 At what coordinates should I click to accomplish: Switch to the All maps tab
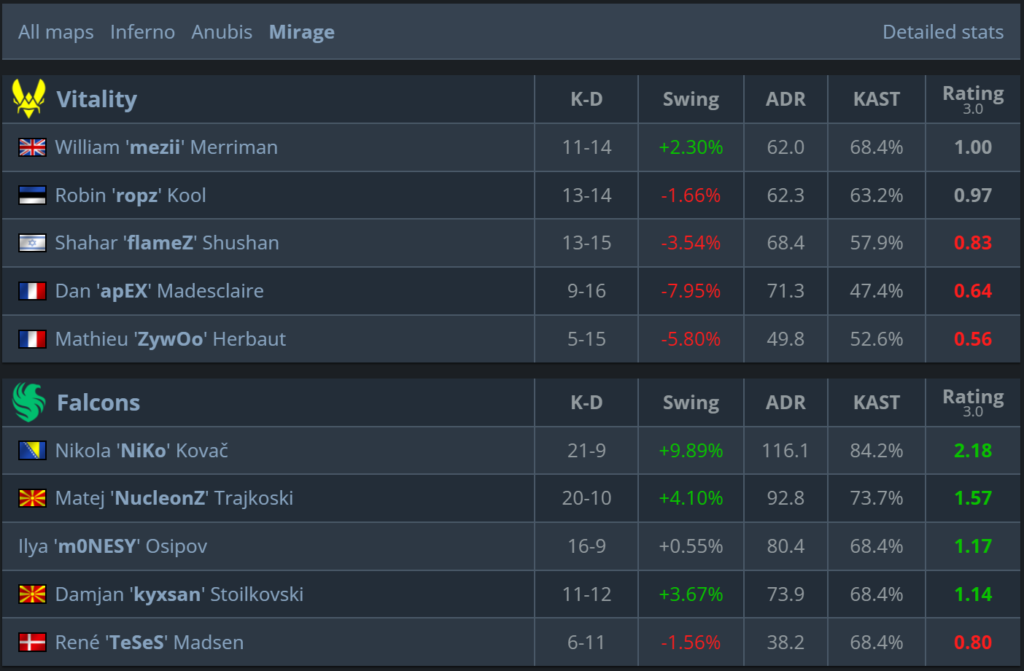point(56,32)
